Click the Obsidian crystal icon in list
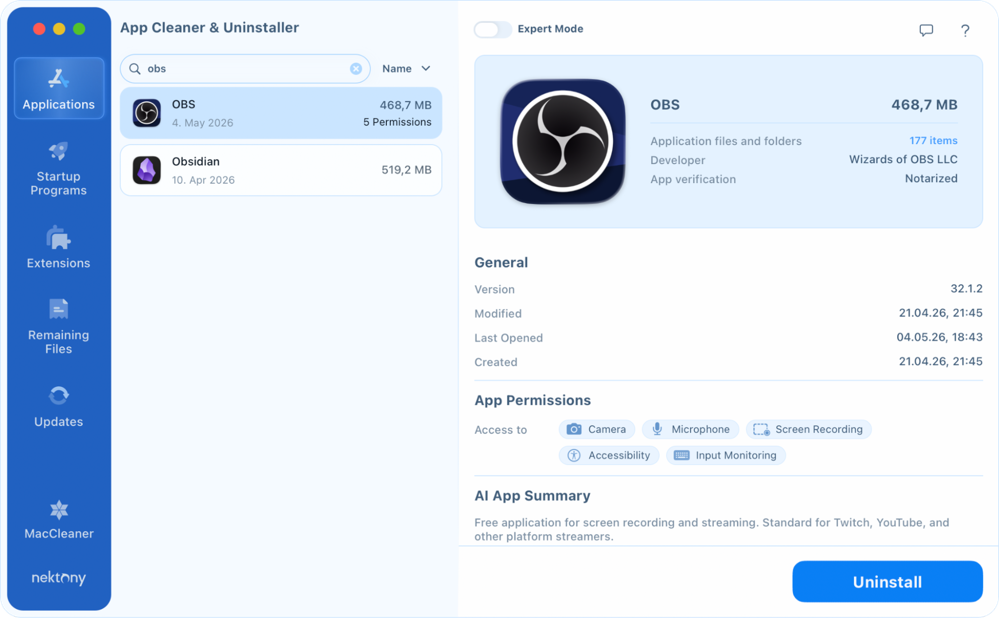Image resolution: width=999 pixels, height=618 pixels. click(147, 170)
